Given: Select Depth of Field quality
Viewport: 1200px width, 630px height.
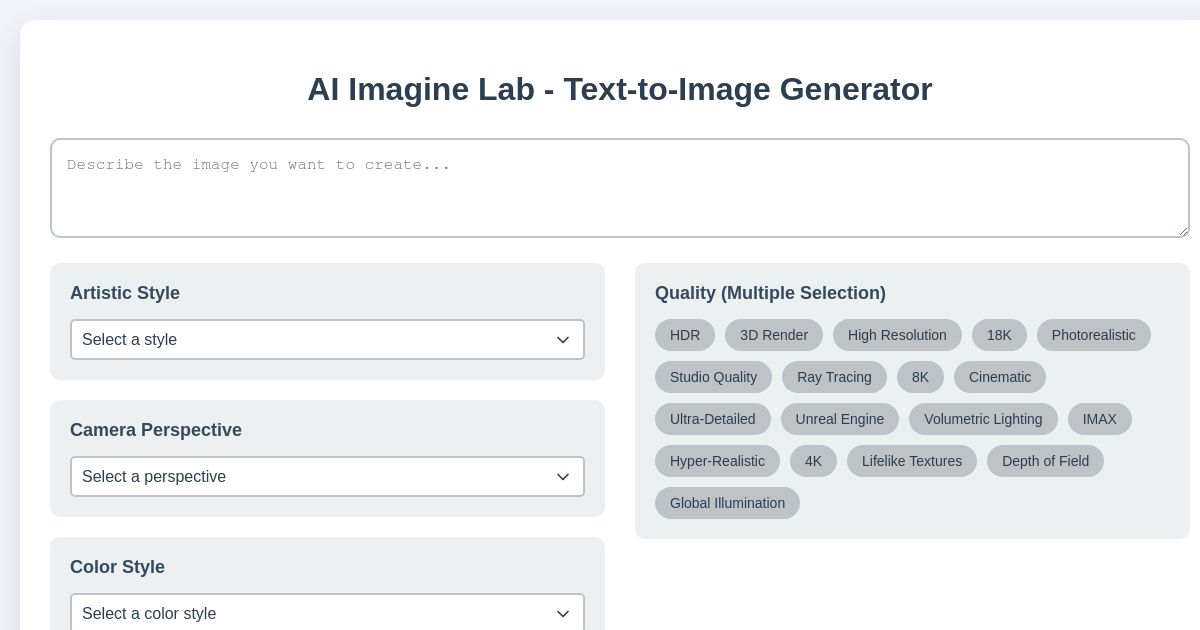Looking at the screenshot, I should coord(1045,461).
